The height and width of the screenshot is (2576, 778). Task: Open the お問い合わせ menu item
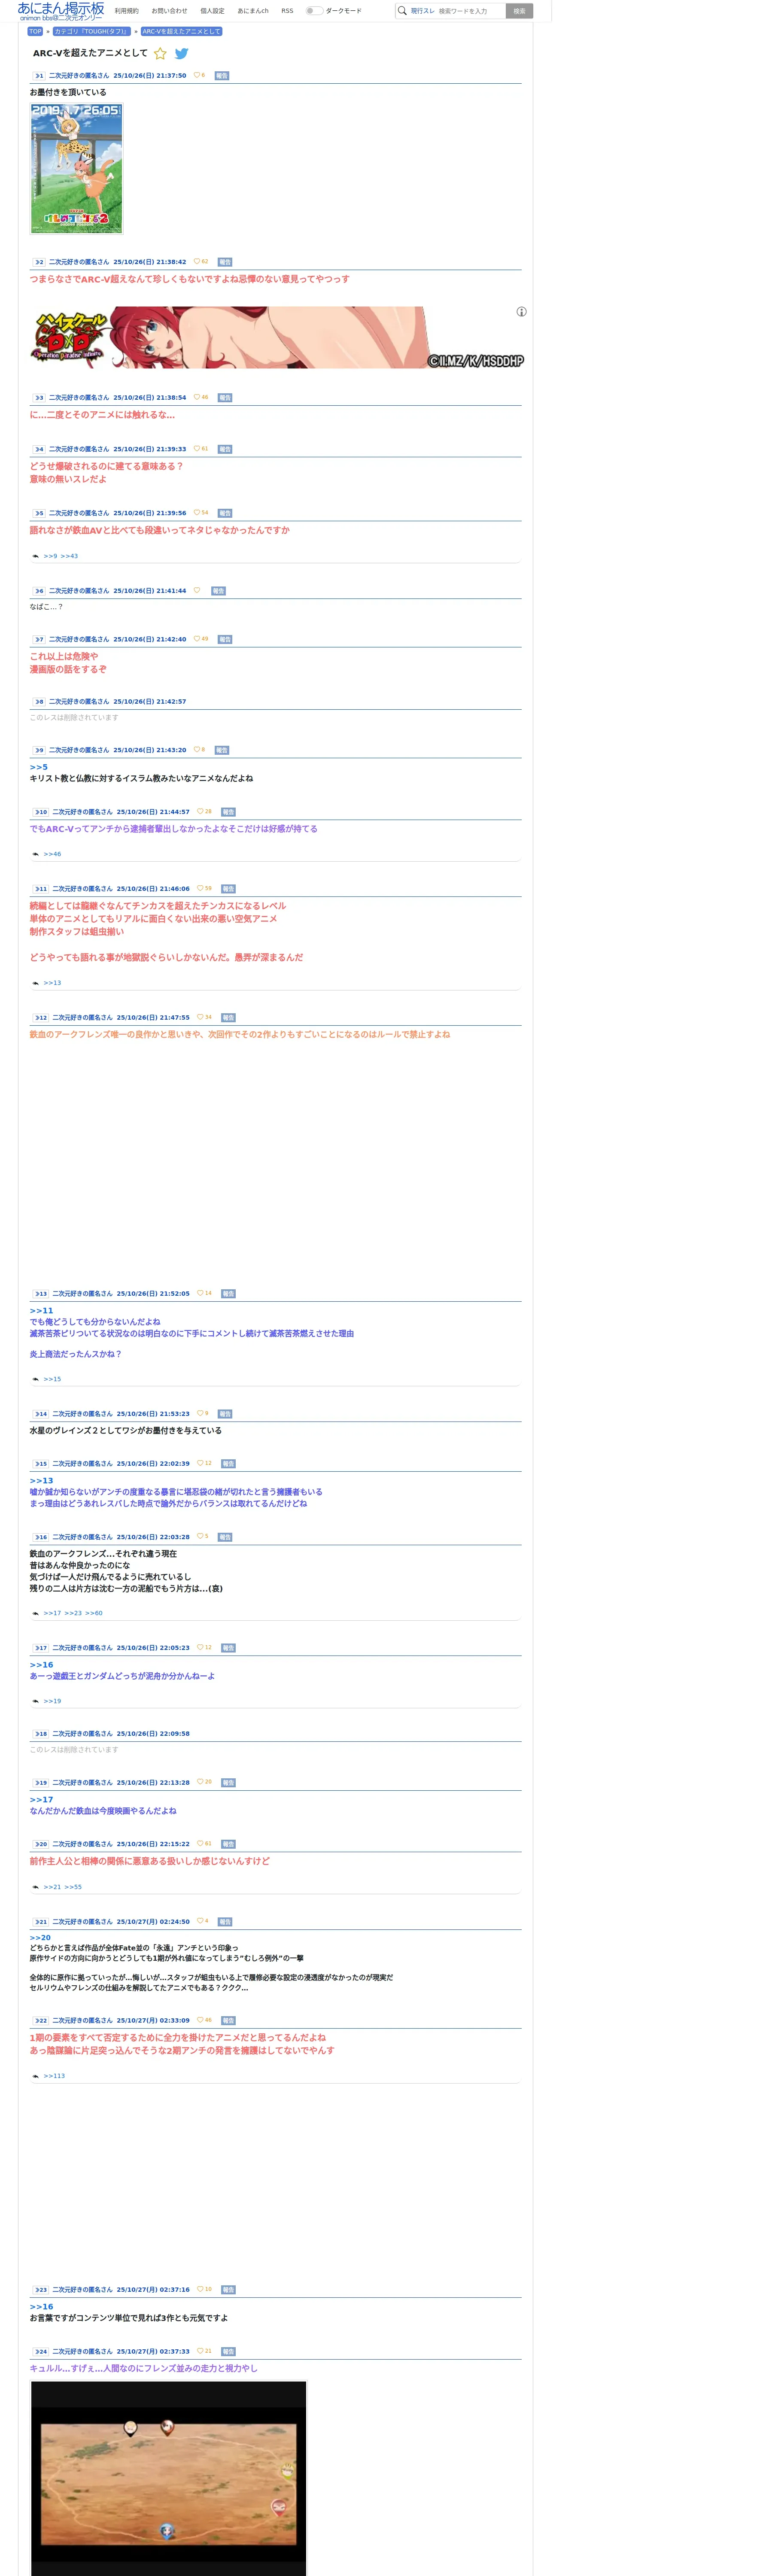coord(169,11)
